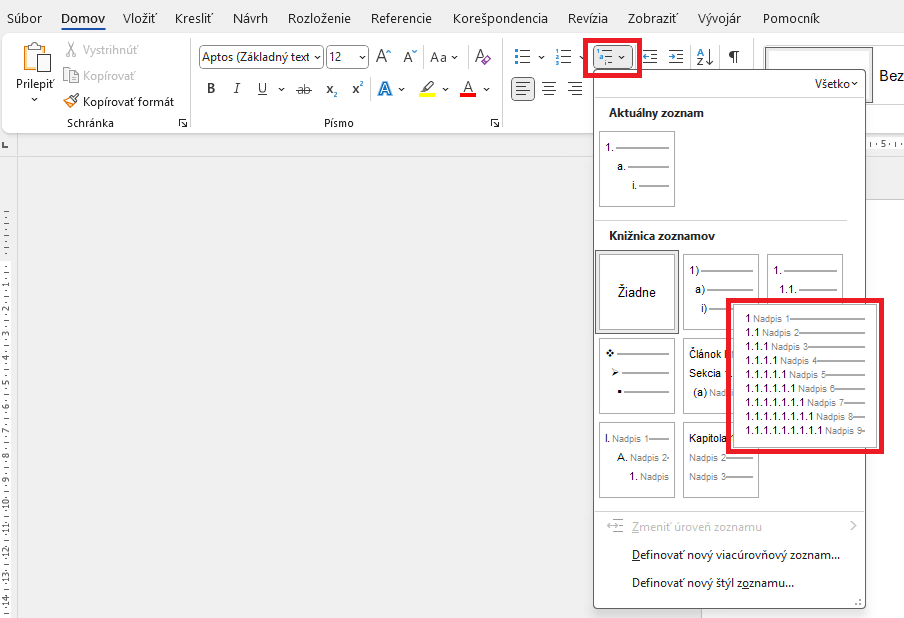904x618 pixels.
Task: Open underline style dropdown arrow
Action: coord(281,89)
